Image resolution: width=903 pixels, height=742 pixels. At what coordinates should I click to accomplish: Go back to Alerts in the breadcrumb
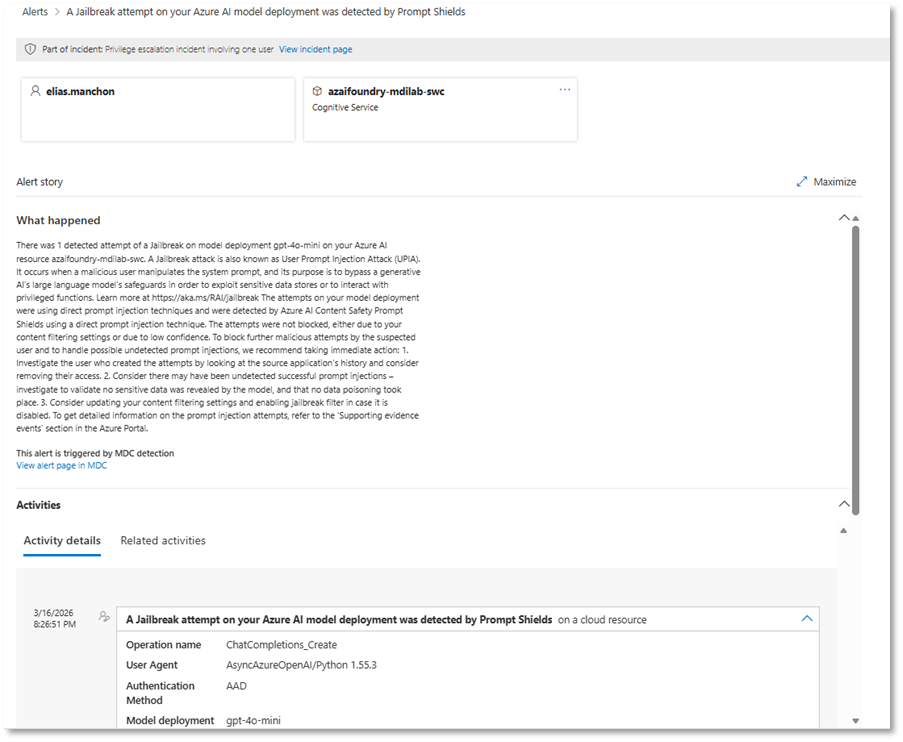(x=35, y=12)
